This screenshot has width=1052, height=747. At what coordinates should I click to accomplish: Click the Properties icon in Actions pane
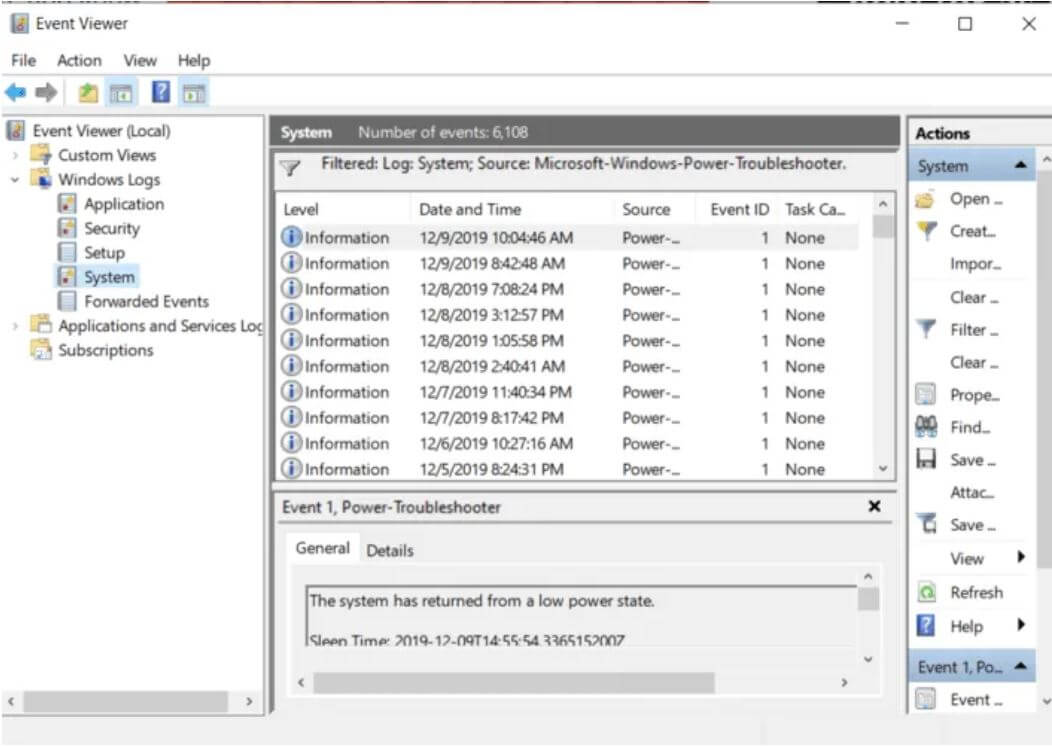pyautogui.click(x=926, y=395)
